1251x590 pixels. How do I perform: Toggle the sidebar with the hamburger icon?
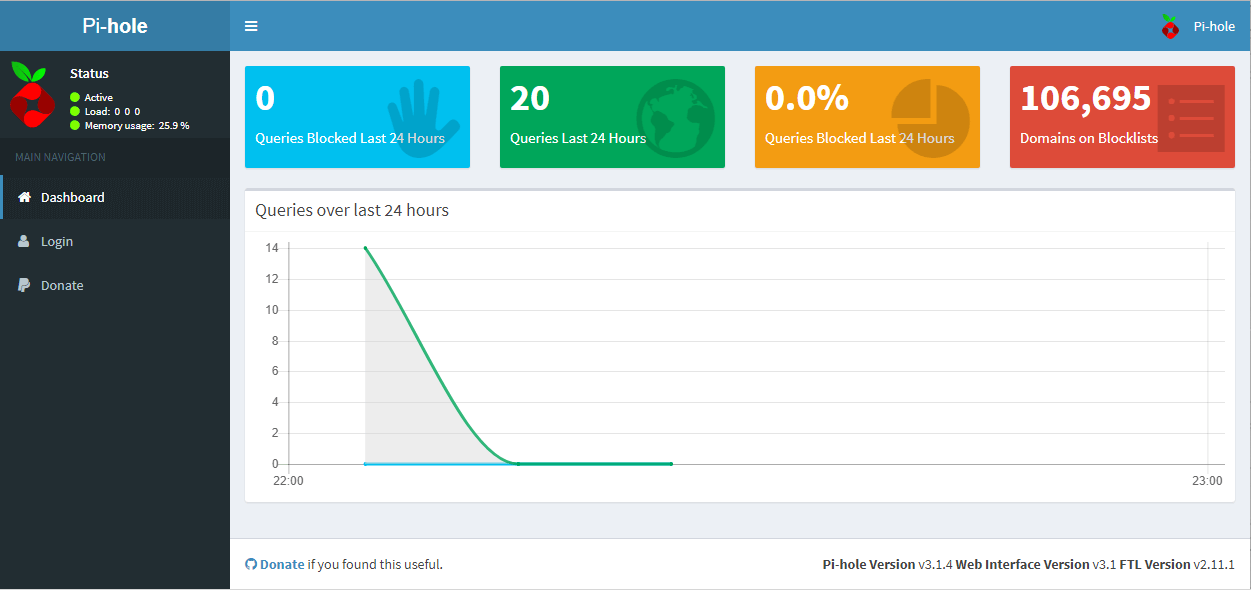click(x=251, y=26)
